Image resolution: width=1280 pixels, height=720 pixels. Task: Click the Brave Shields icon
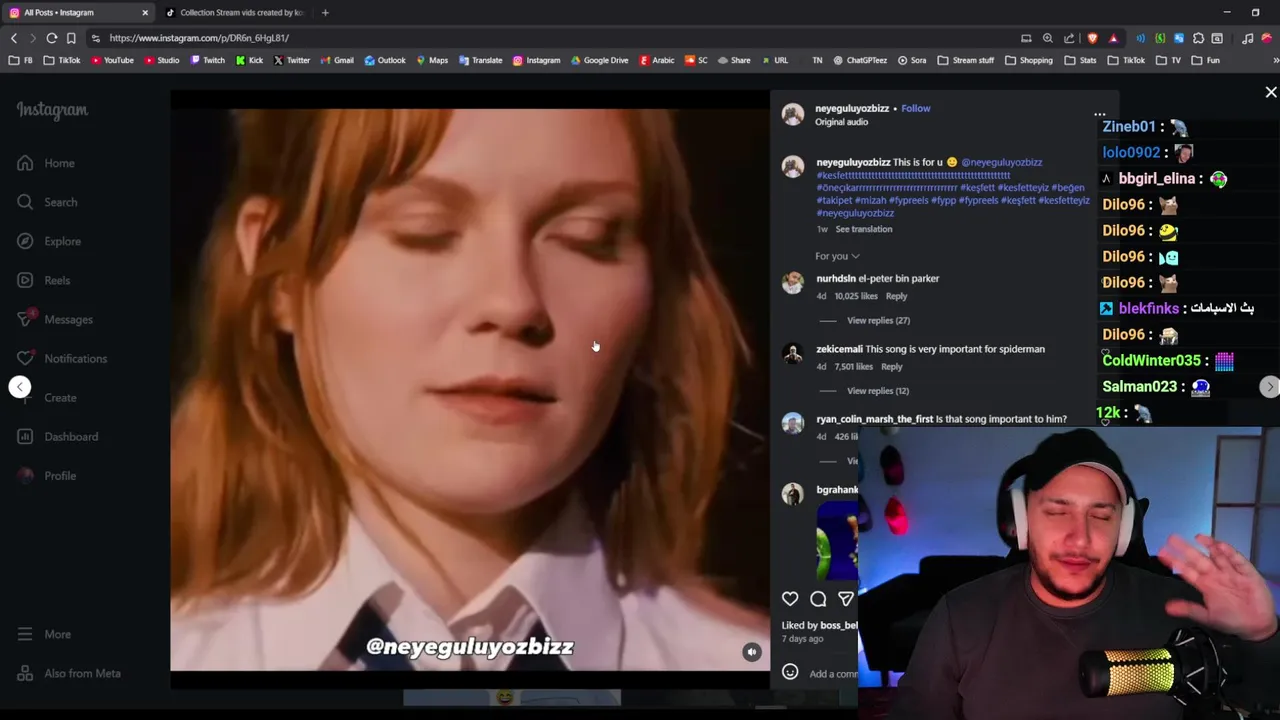click(x=1092, y=38)
